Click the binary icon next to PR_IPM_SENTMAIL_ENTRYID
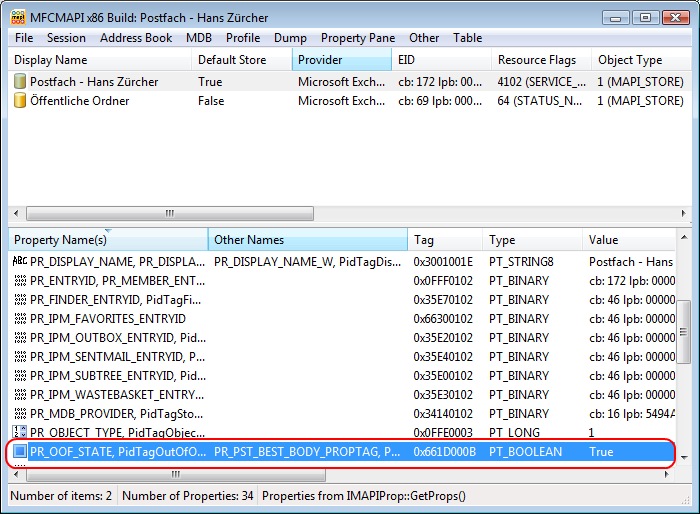 [20, 357]
